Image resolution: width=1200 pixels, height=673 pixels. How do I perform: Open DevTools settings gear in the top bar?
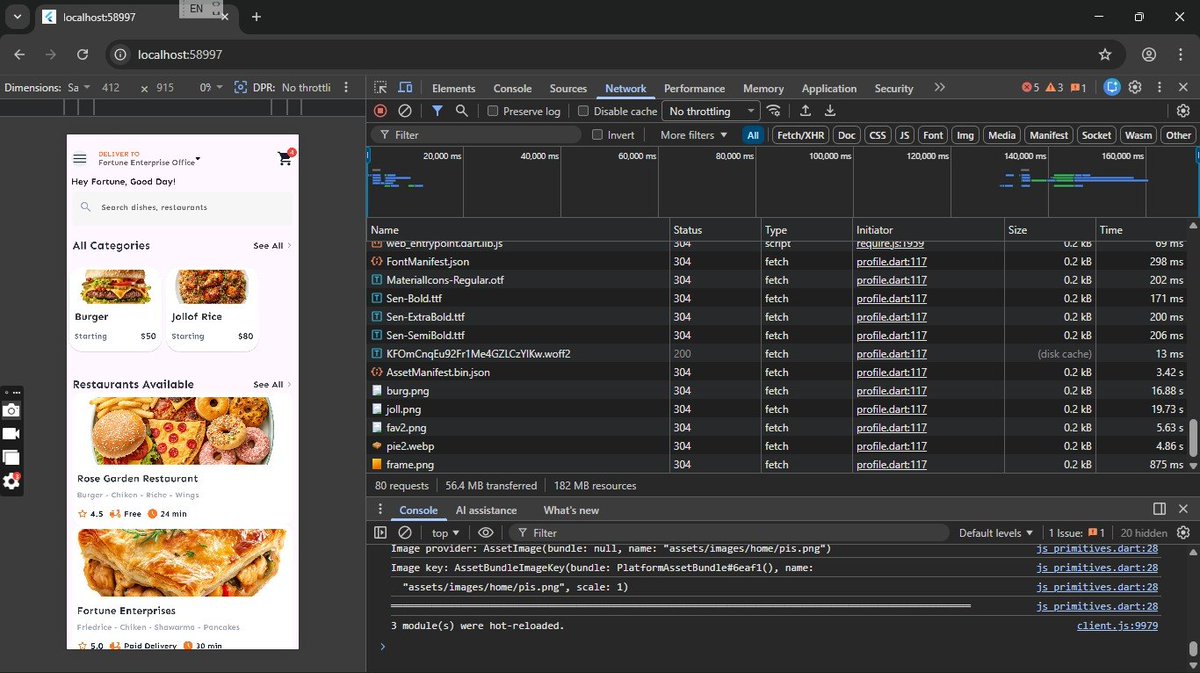point(1135,88)
